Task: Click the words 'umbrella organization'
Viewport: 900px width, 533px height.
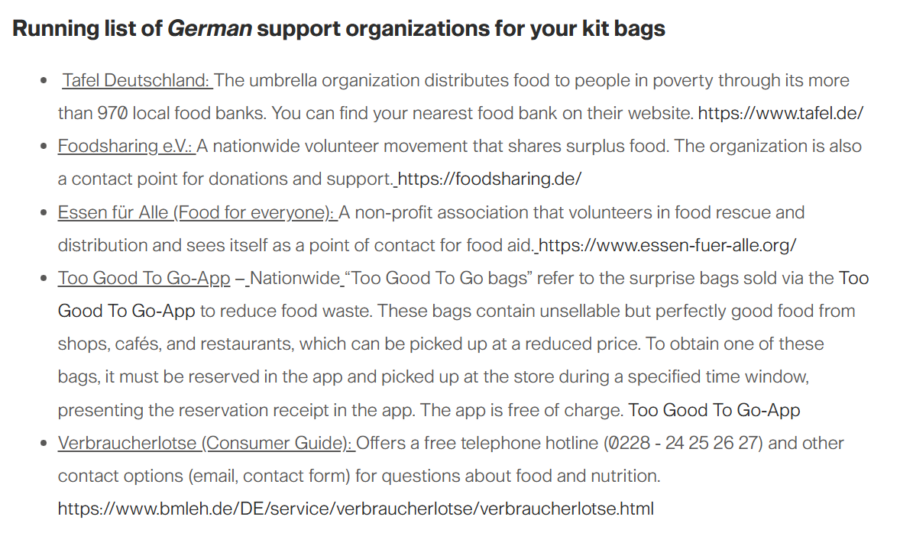Action: 338,81
